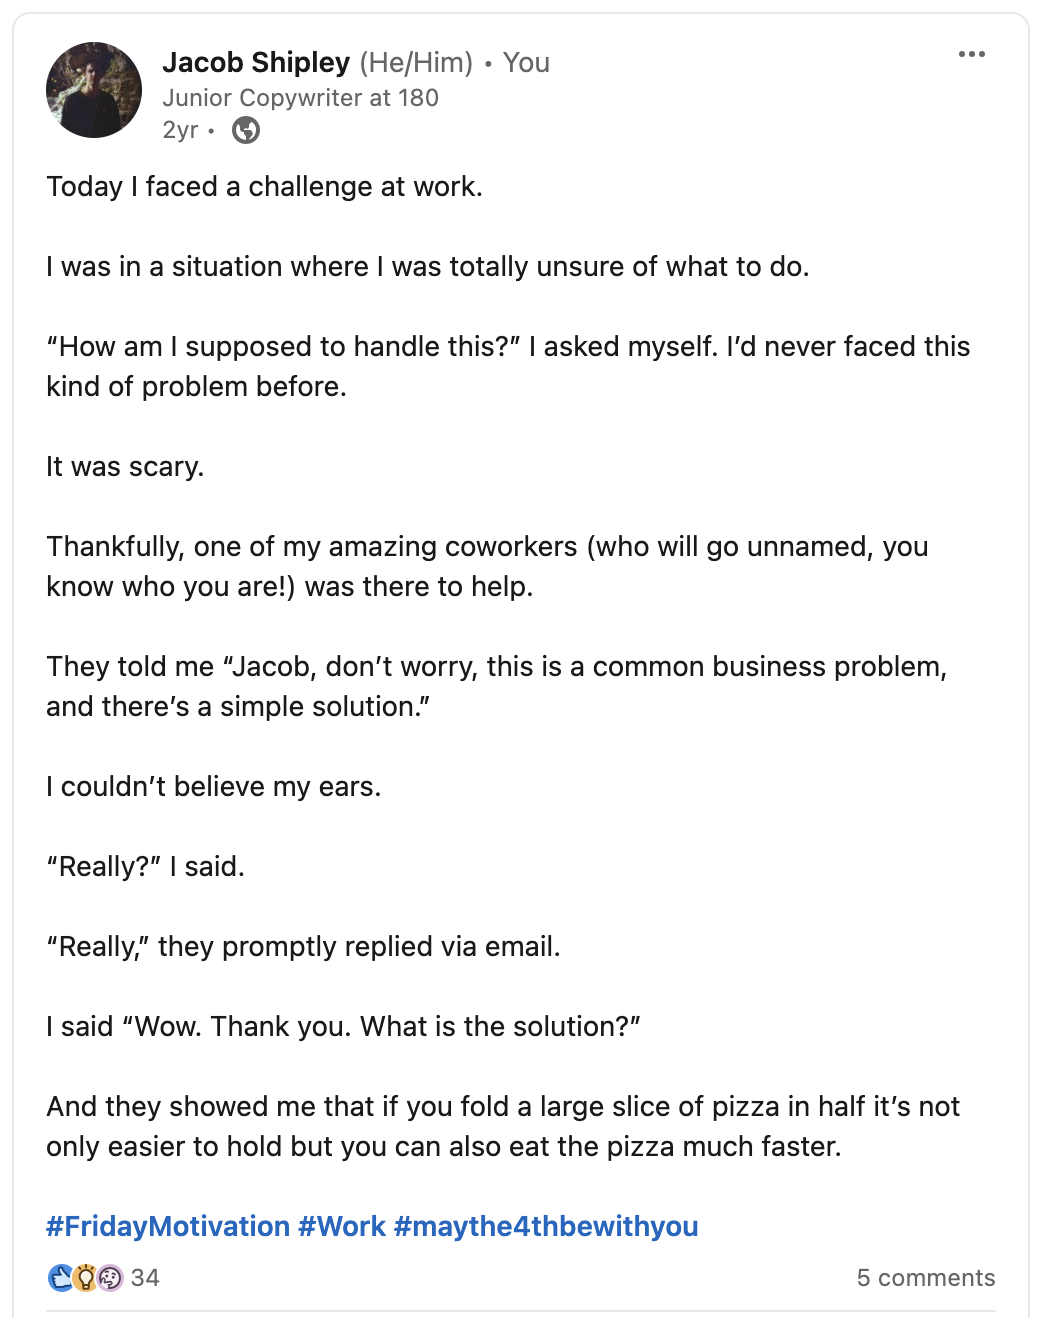Viewport: 1044px width, 1318px height.
Task: Click the blue thumbs-up Like reaction icon
Action: [x=60, y=1277]
